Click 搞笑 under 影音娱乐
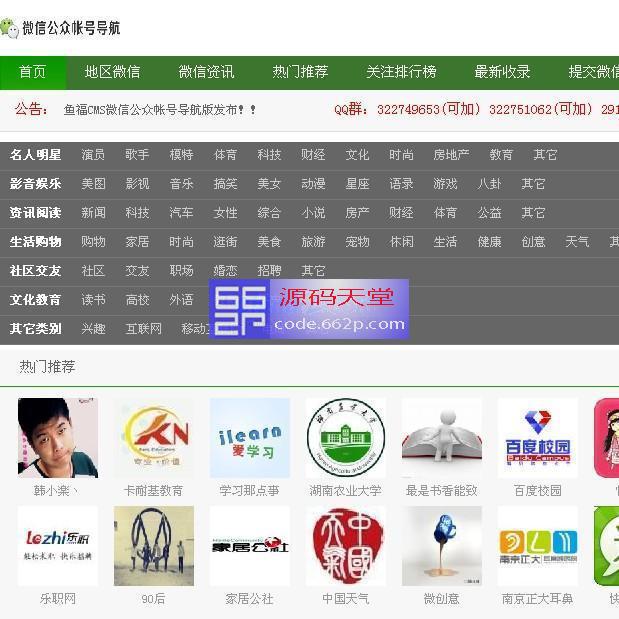The image size is (619, 619). (225, 184)
